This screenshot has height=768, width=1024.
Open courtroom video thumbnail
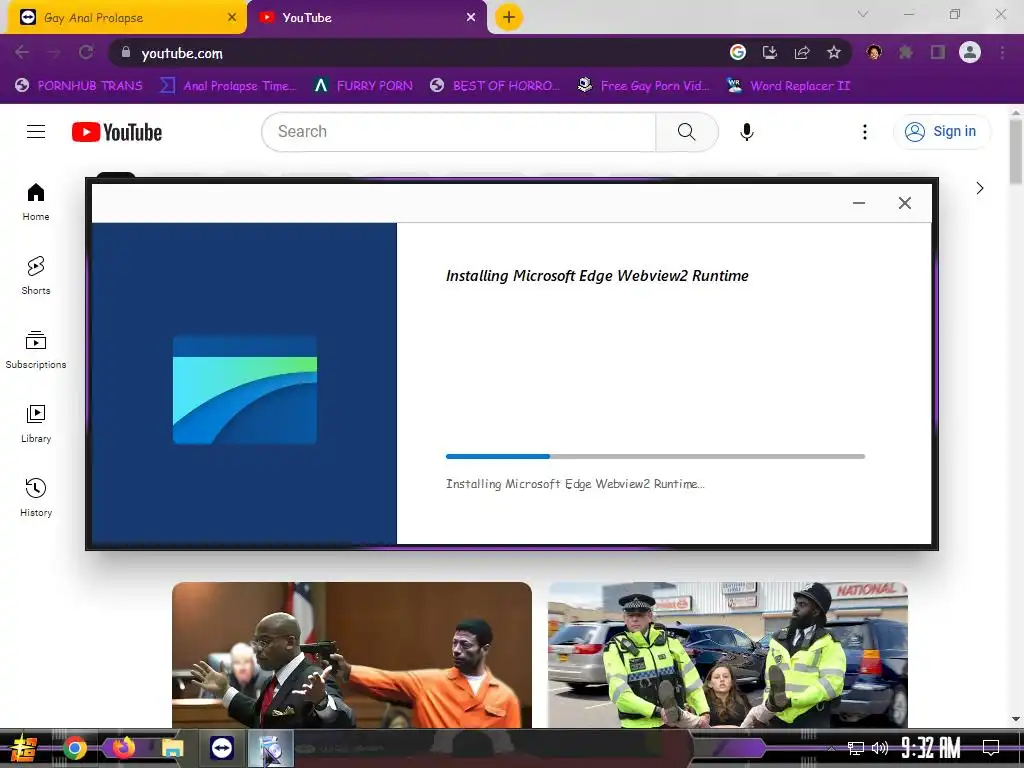coord(352,655)
